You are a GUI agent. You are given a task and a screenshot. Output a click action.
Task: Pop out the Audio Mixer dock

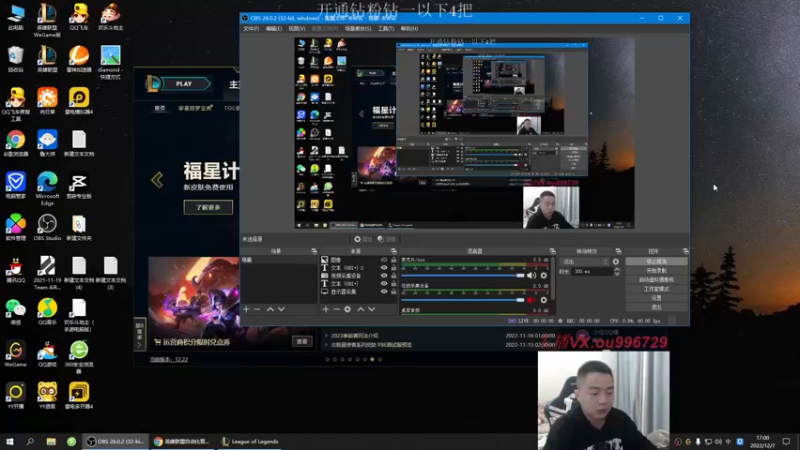click(x=553, y=251)
